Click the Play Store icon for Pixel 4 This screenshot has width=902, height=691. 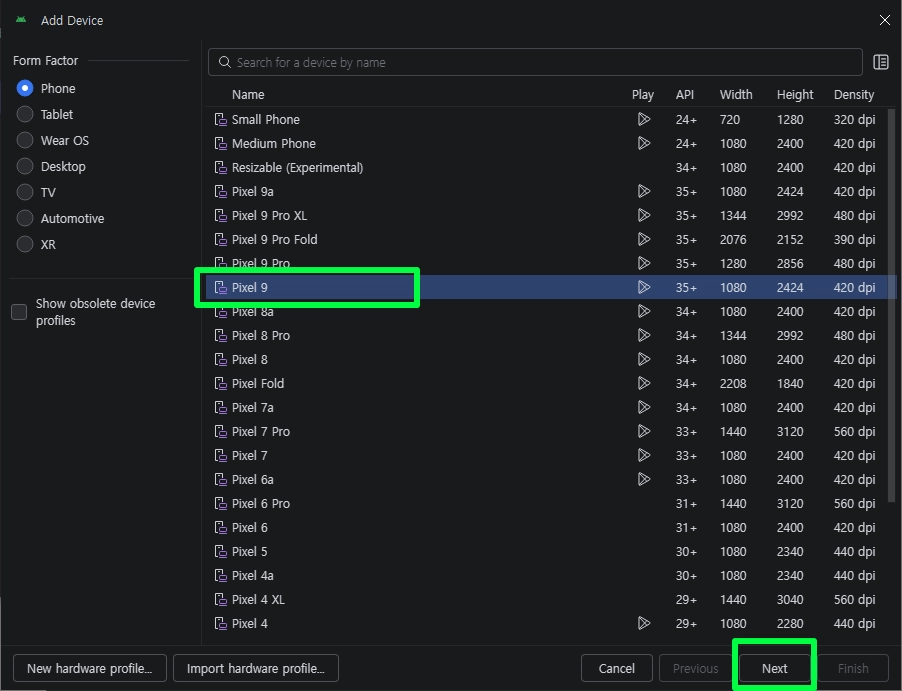(x=644, y=623)
